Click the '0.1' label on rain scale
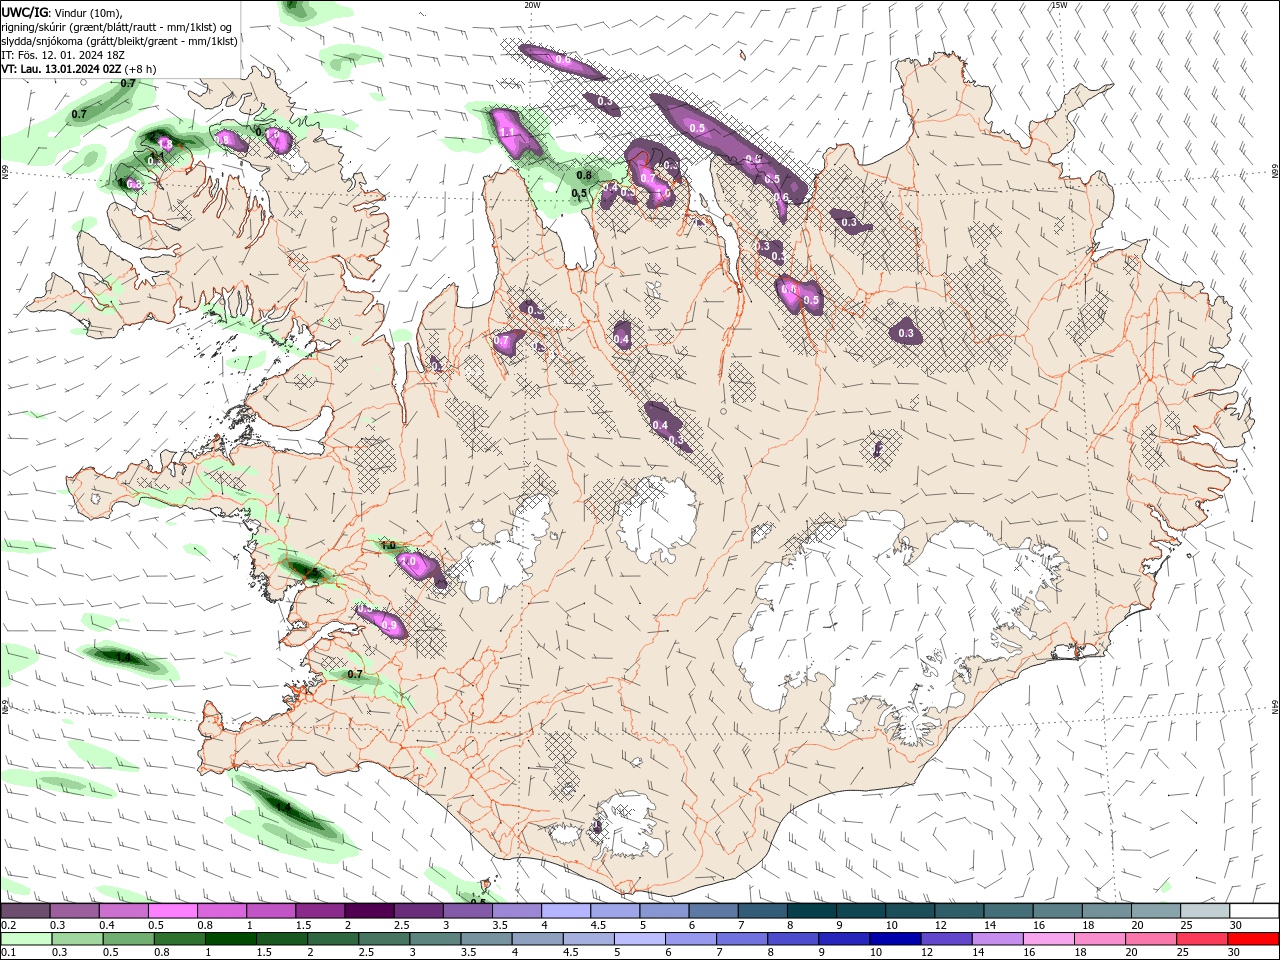Image resolution: width=1280 pixels, height=960 pixels. 8,953
